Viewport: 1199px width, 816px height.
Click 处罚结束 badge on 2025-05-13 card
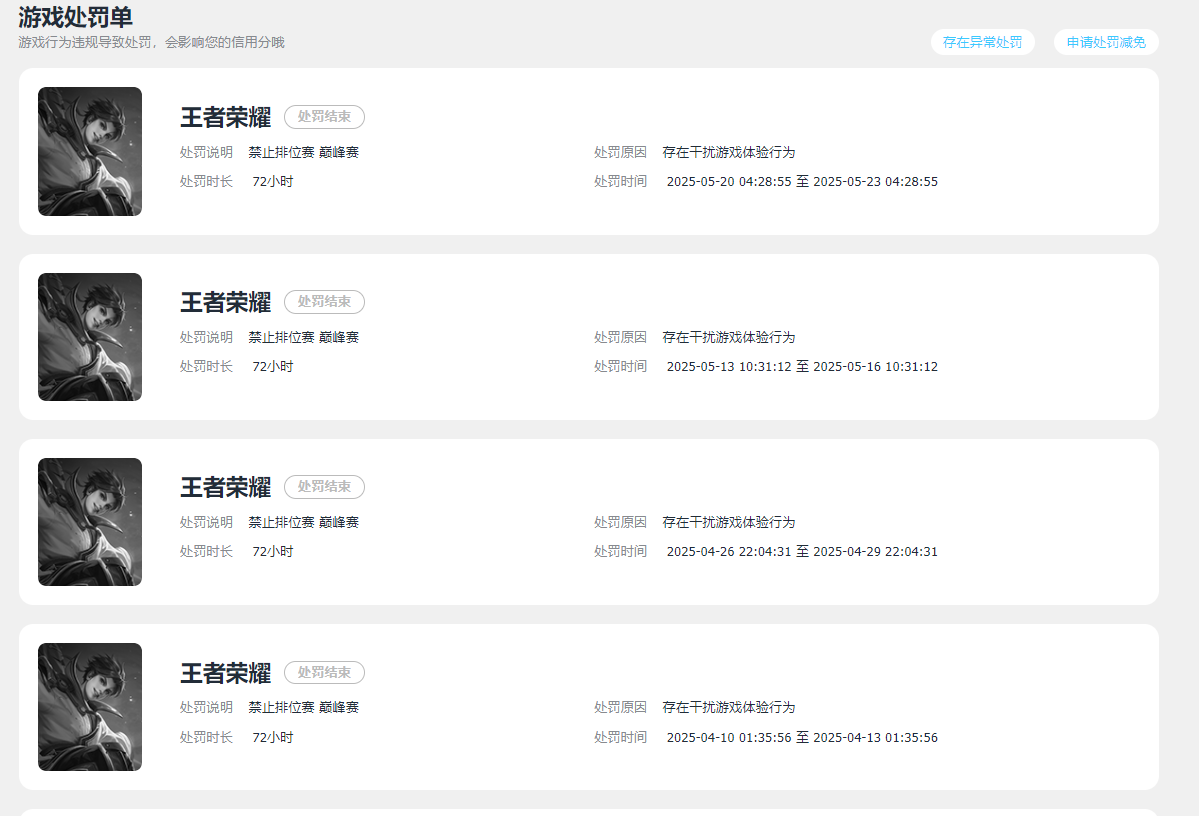click(324, 301)
